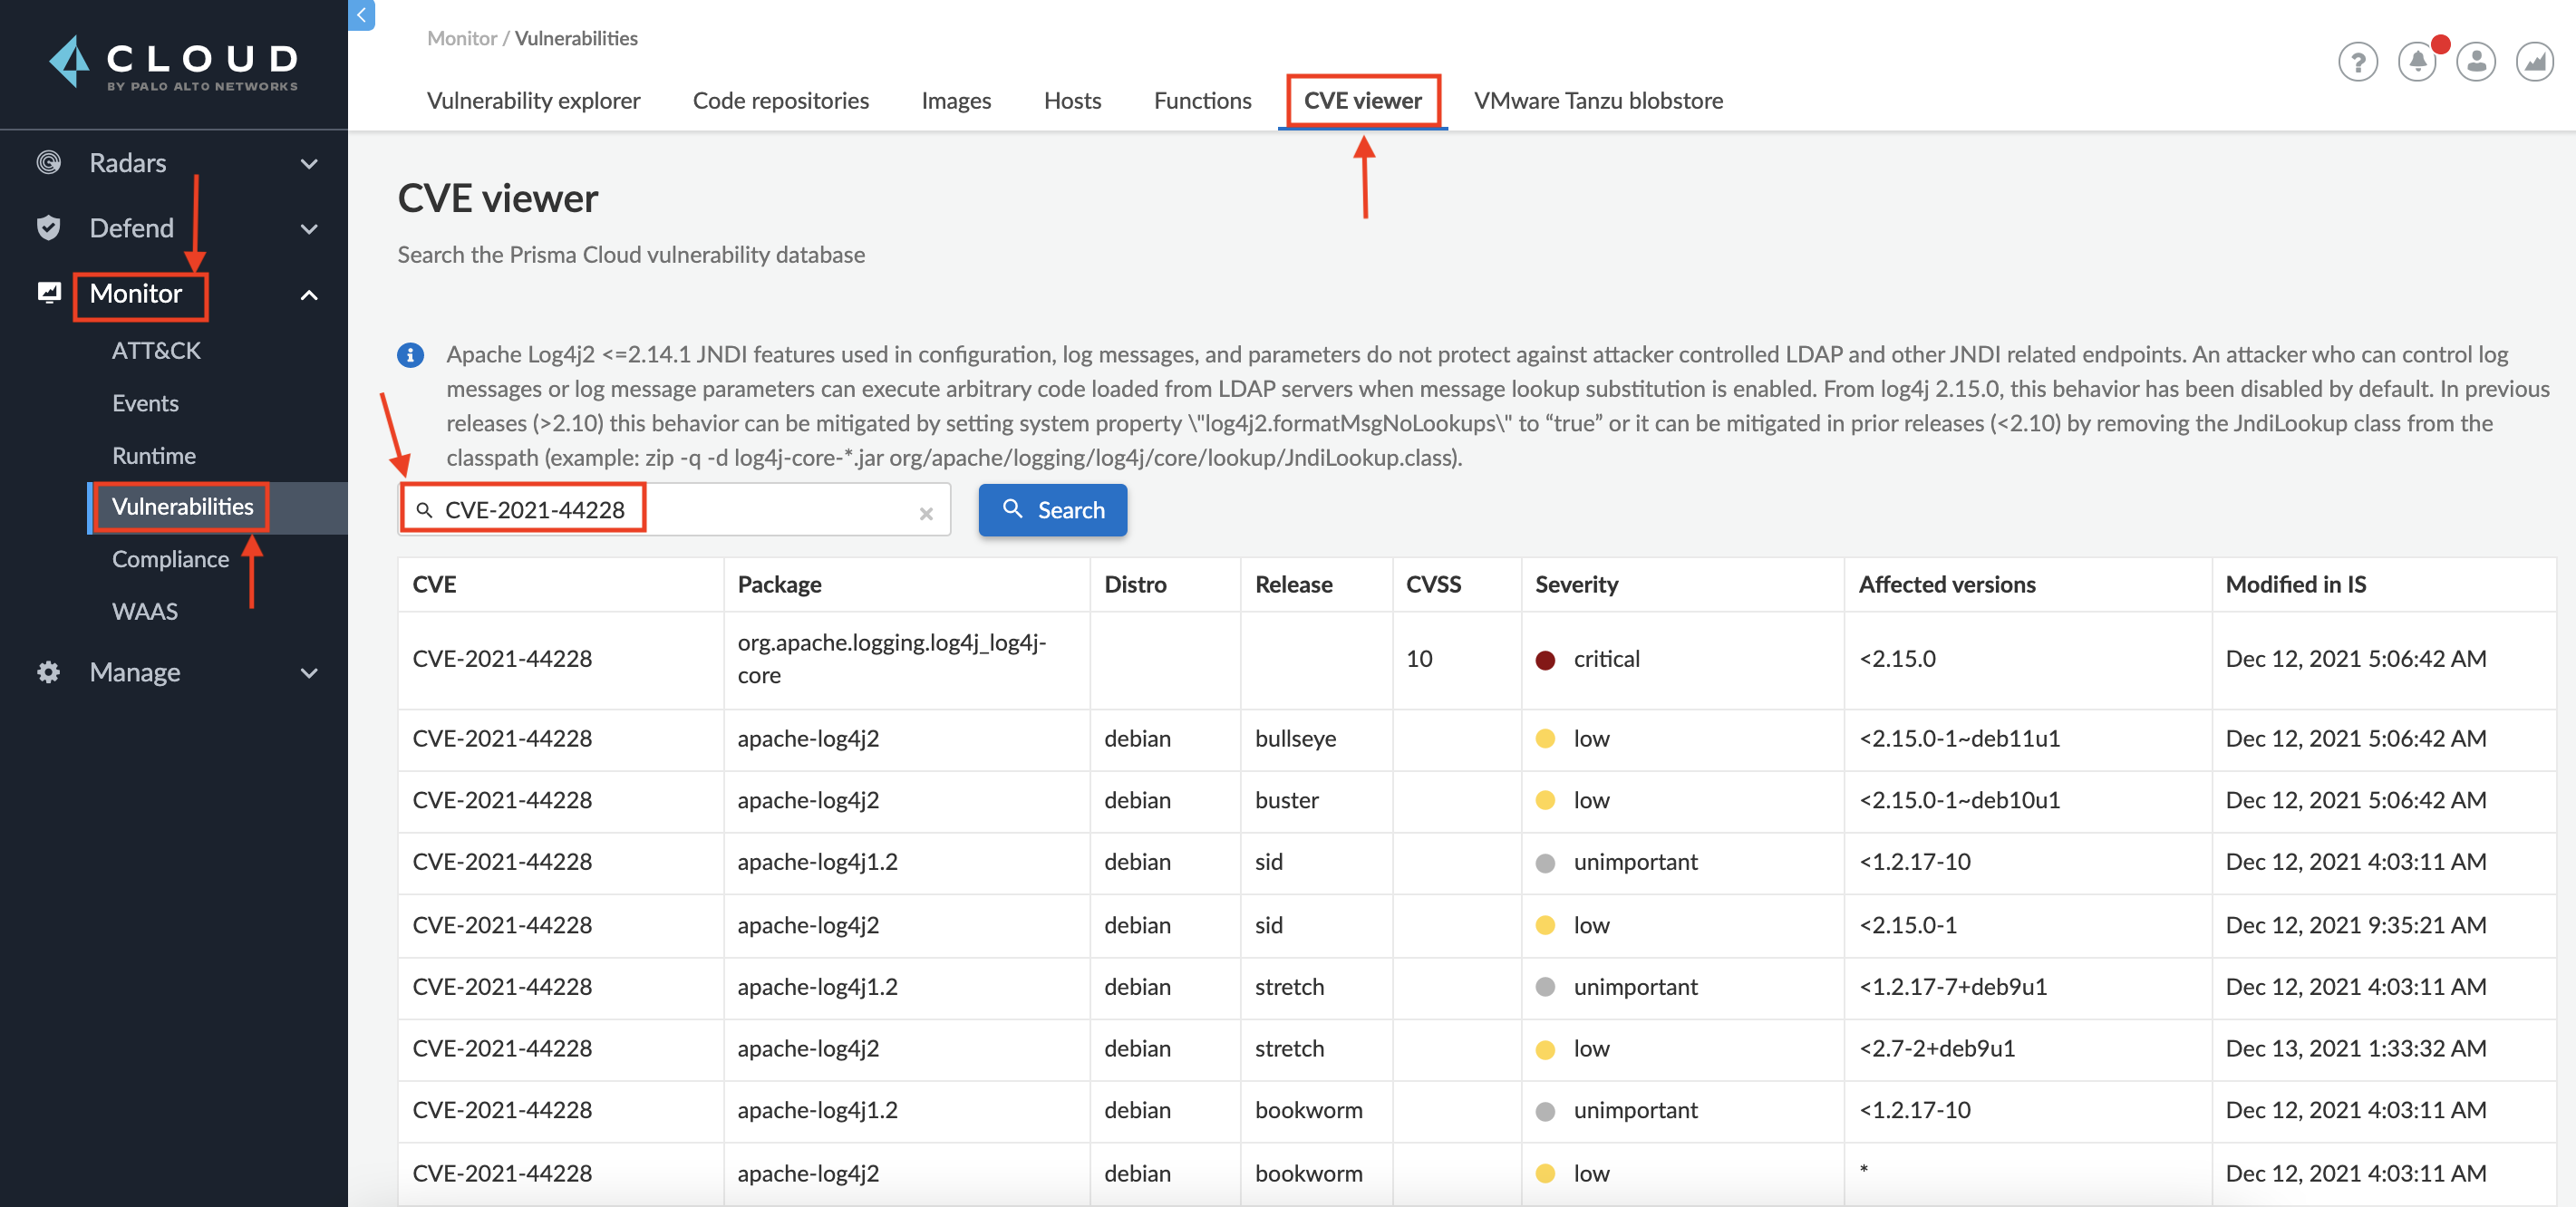The image size is (2576, 1207).
Task: Expand the Radars menu chevron
Action: [309, 163]
